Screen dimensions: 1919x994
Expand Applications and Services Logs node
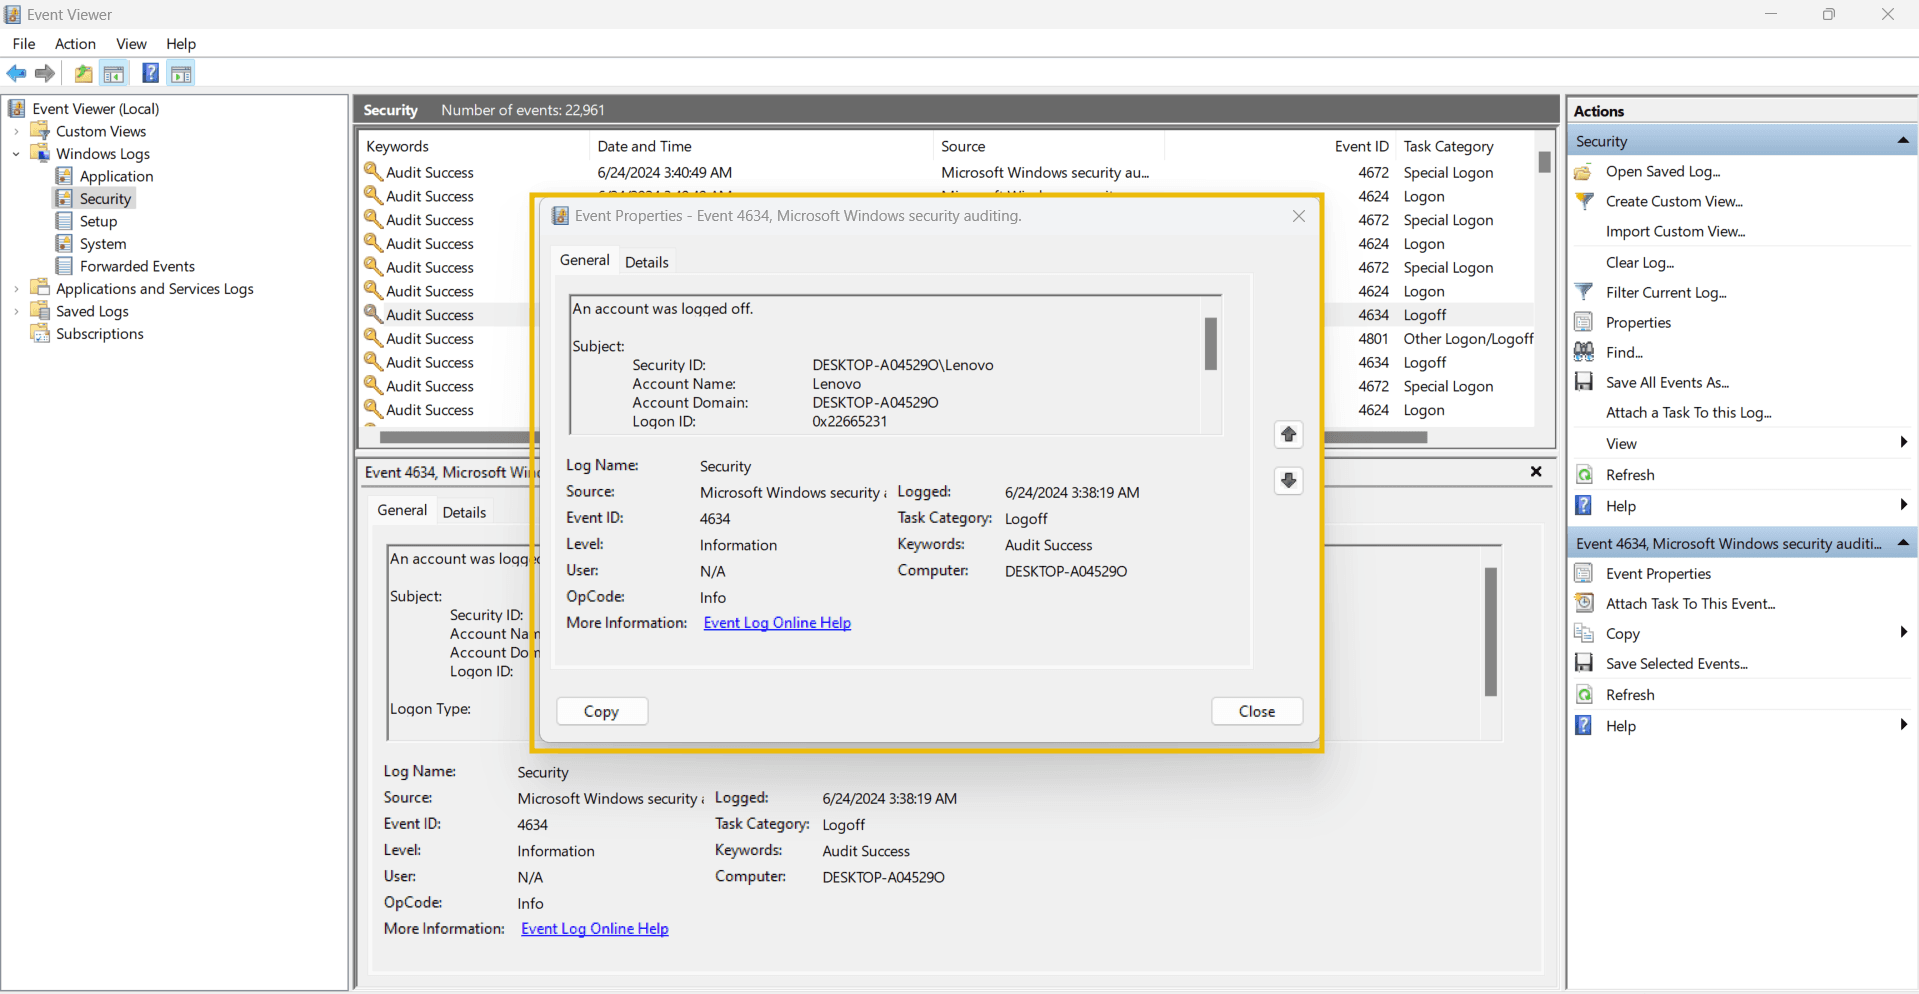coord(16,289)
